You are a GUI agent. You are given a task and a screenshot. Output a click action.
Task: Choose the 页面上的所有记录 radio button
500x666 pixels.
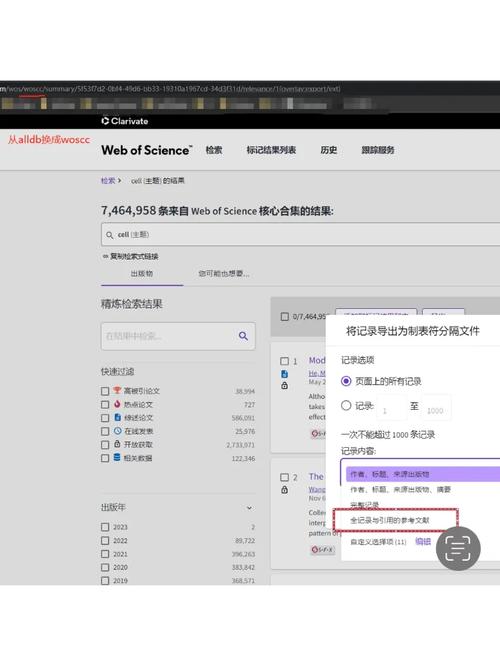pos(346,381)
